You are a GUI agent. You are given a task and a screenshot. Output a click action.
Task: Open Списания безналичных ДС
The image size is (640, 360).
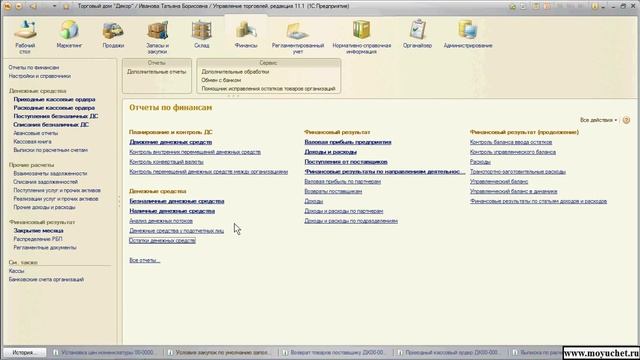(51, 124)
